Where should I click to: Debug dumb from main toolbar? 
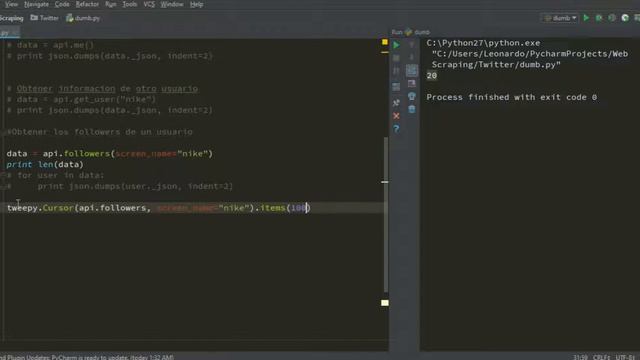599,18
